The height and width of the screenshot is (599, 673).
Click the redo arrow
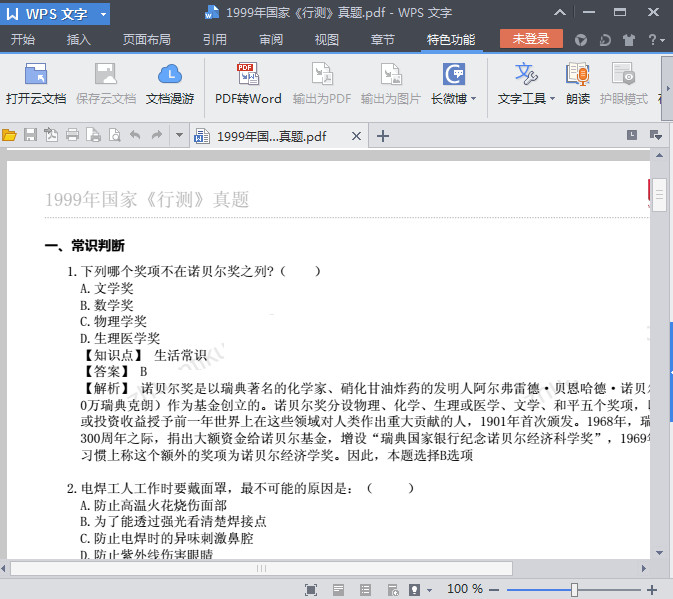coord(157,136)
